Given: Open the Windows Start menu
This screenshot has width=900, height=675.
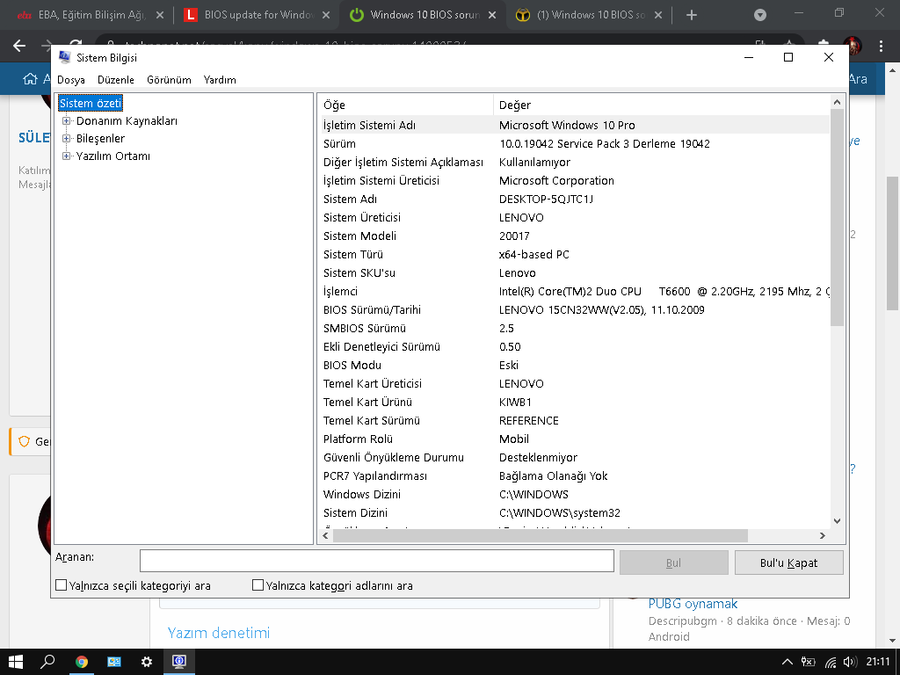Looking at the screenshot, I should pyautogui.click(x=16, y=661).
